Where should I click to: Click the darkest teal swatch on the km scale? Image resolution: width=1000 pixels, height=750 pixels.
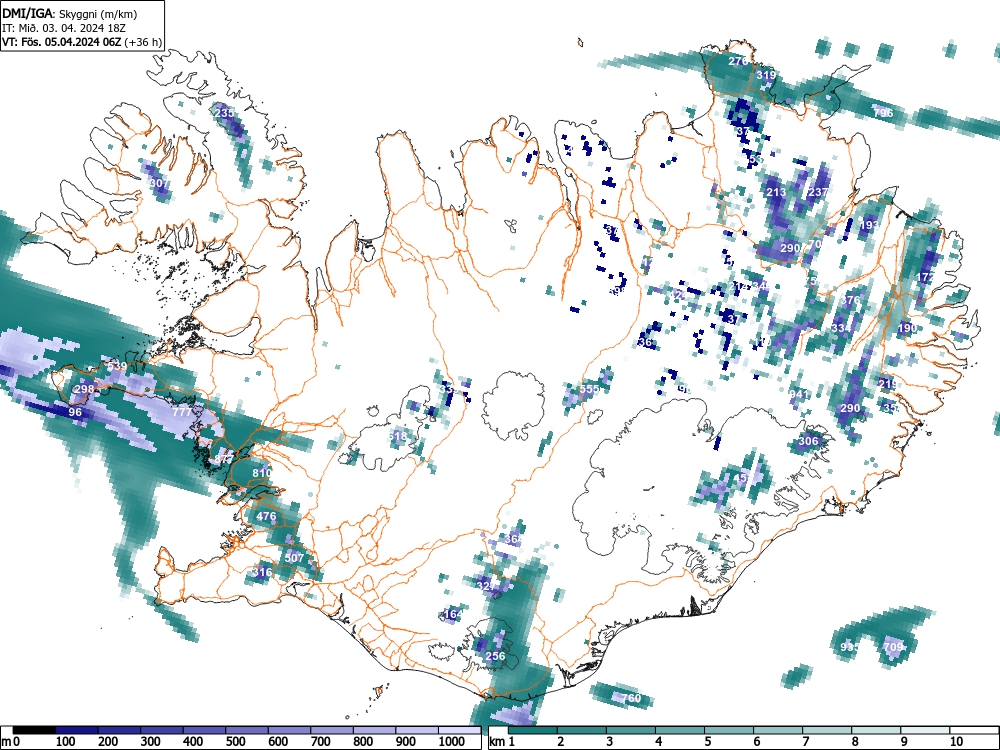click(533, 730)
